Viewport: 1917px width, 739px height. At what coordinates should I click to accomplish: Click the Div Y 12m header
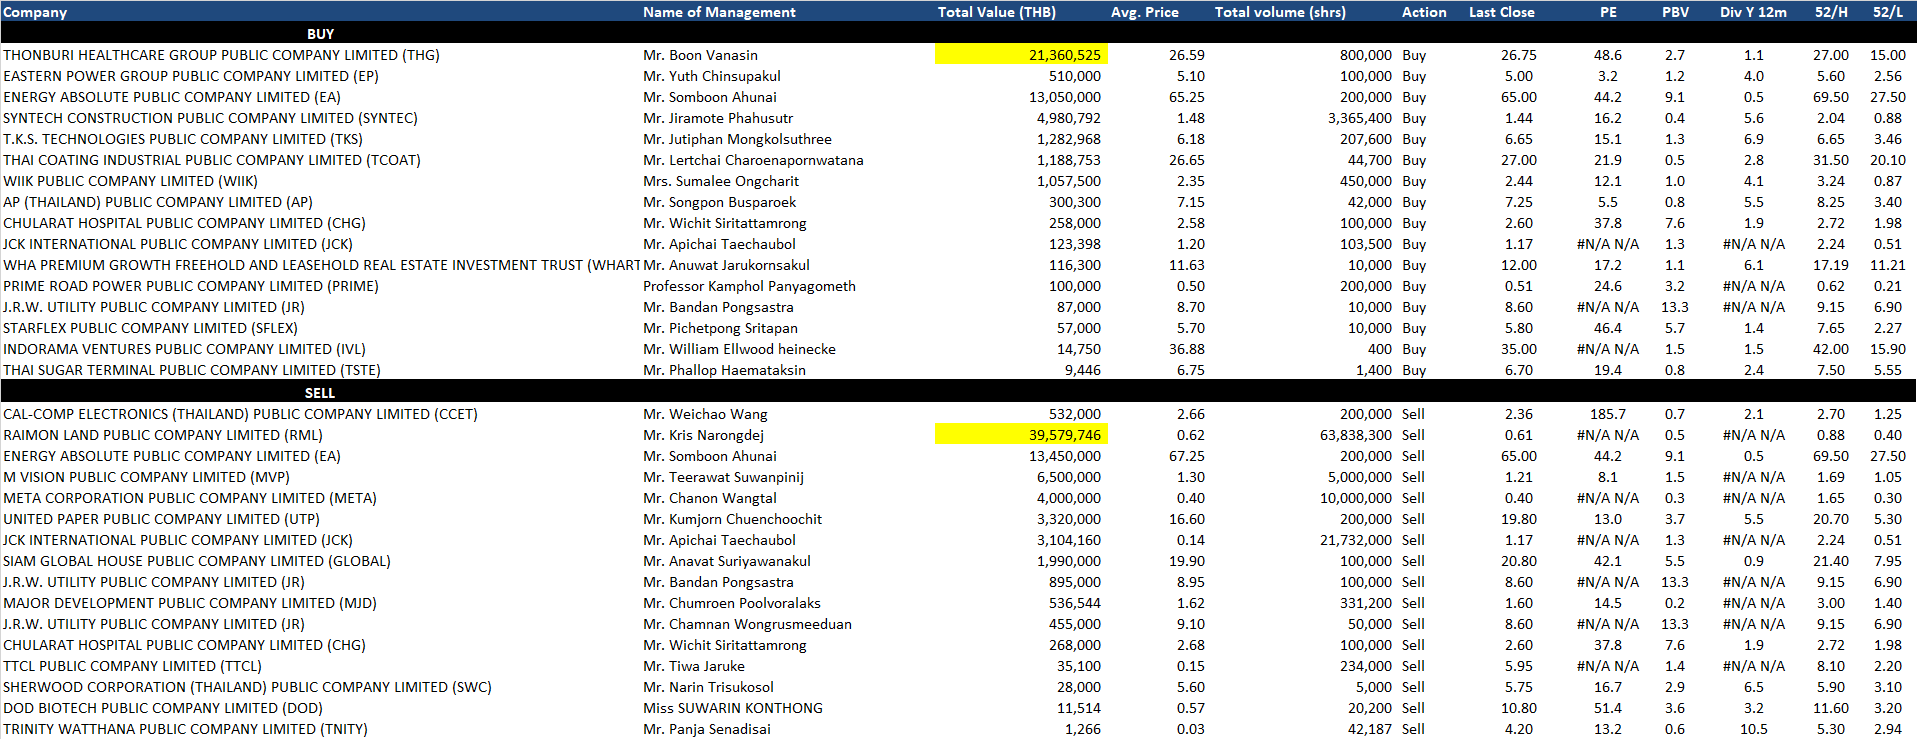1753,12
